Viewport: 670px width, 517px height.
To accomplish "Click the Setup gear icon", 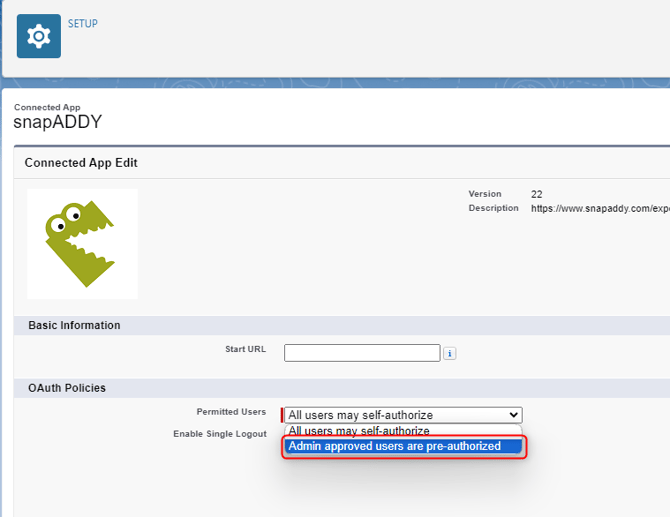I will pyautogui.click(x=39, y=36).
